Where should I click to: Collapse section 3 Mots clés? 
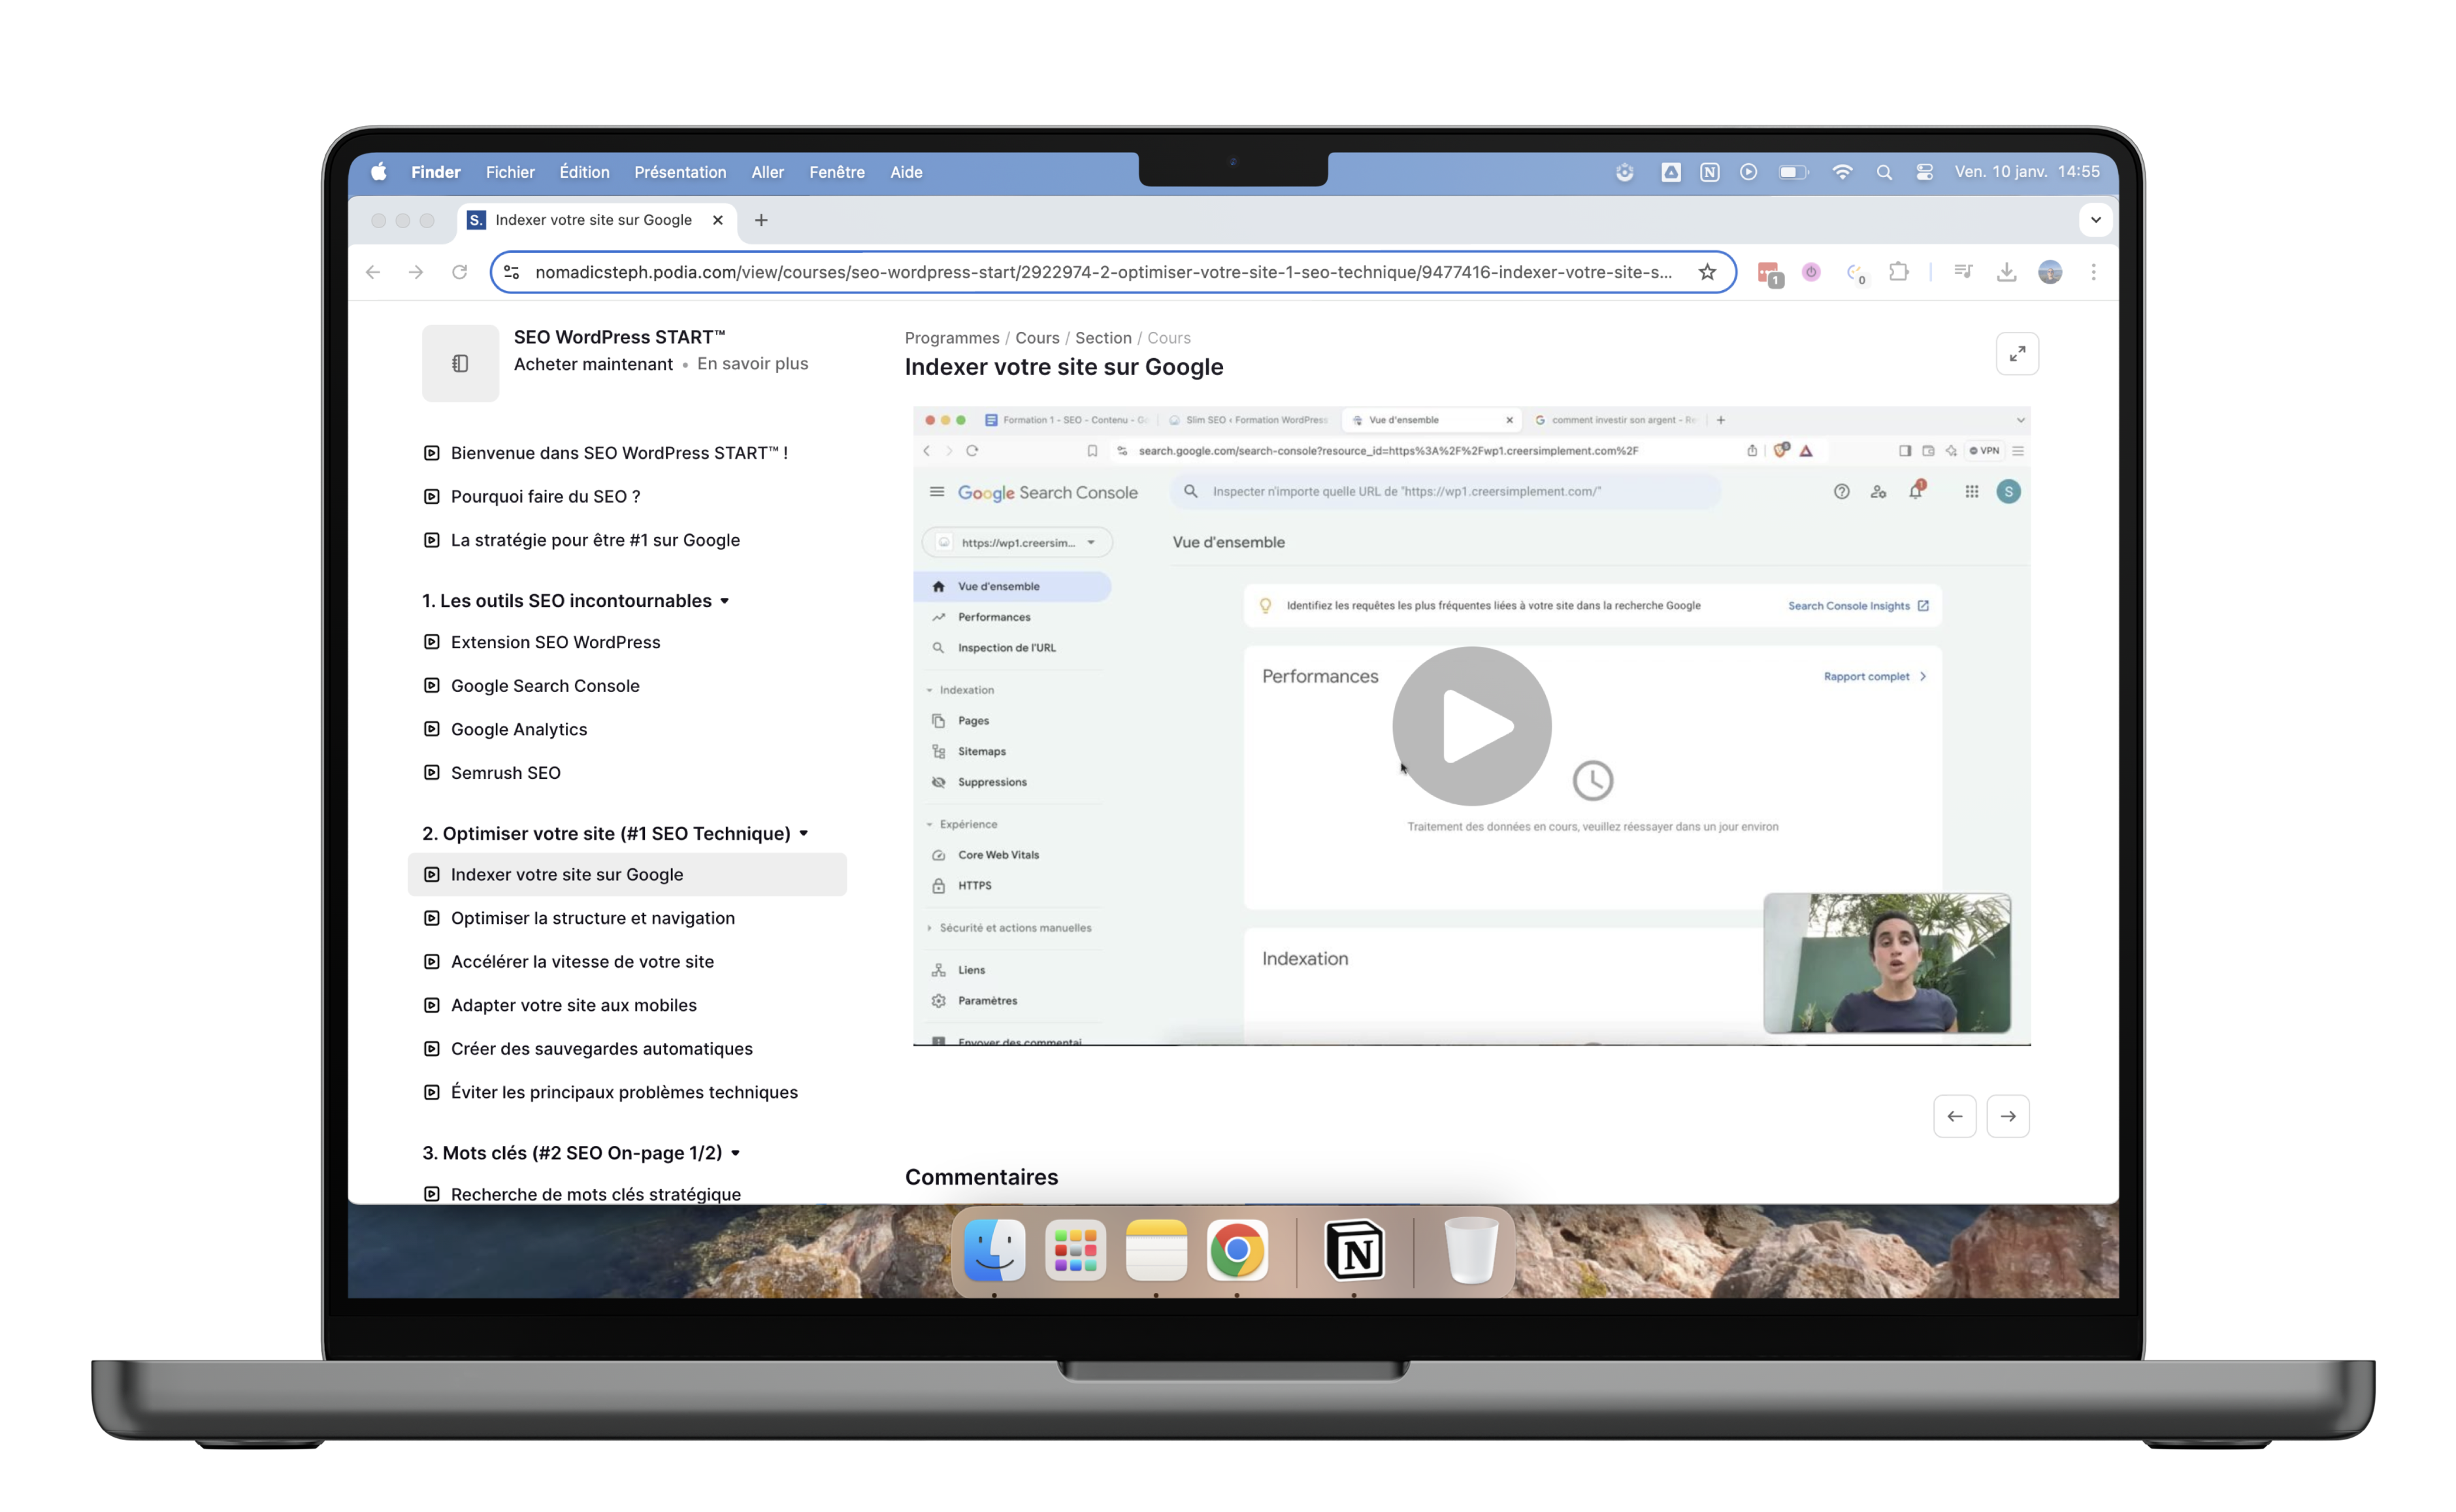(x=735, y=1153)
